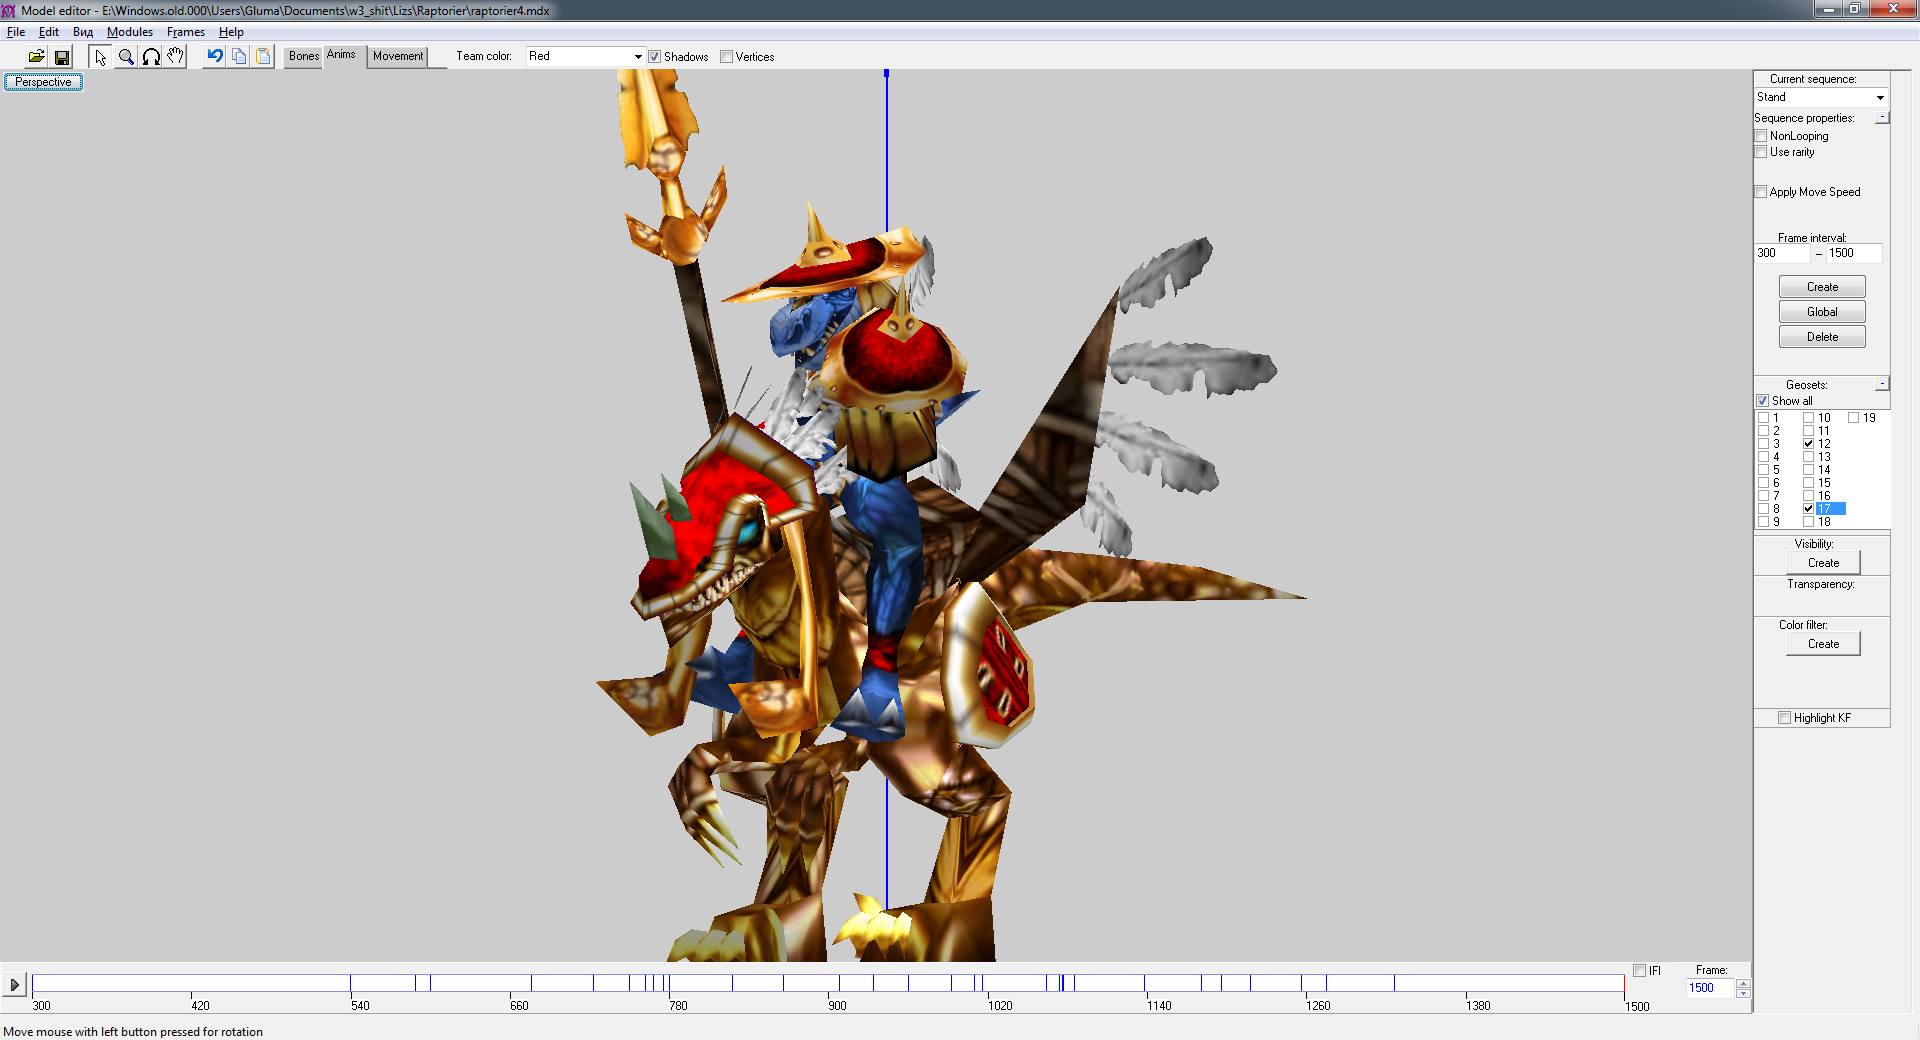Enable the Vertices checkbox
This screenshot has height=1040, width=1920.
pyautogui.click(x=726, y=57)
